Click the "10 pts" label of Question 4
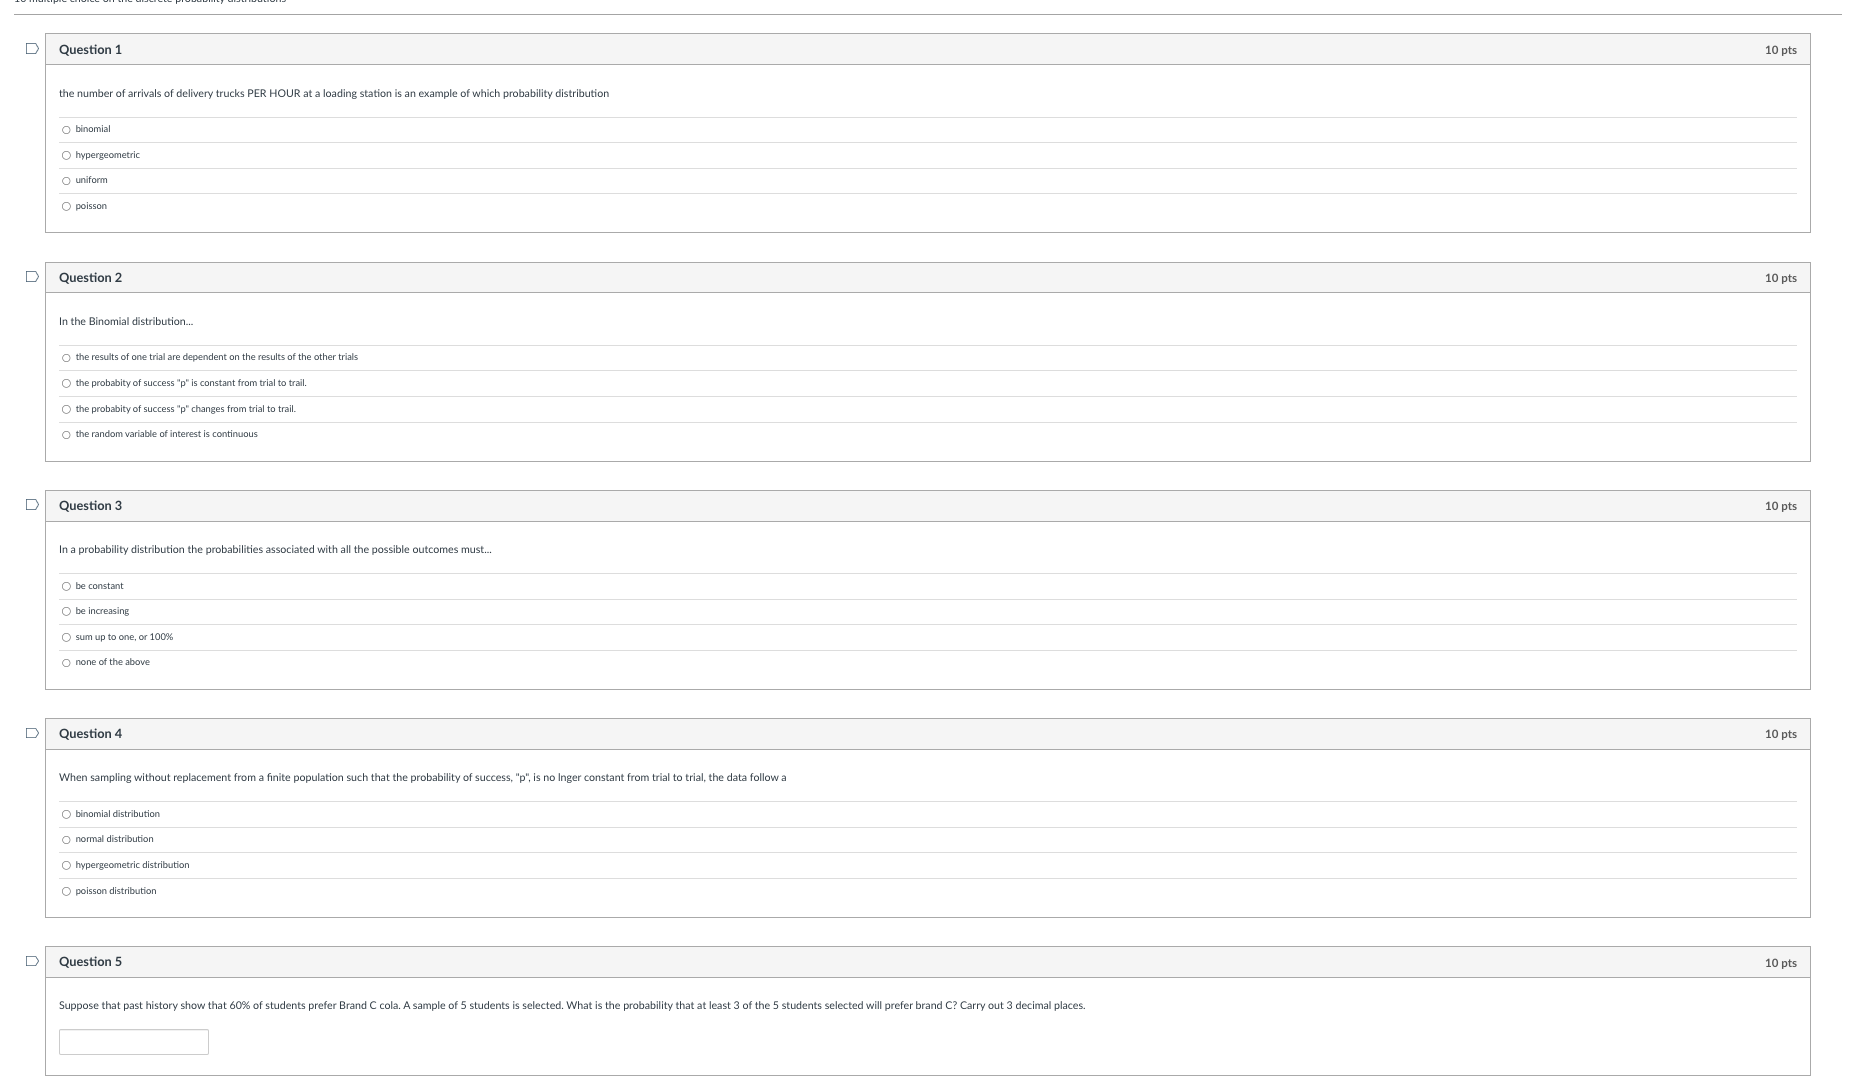Image resolution: width=1856 pixels, height=1082 pixels. tap(1780, 734)
